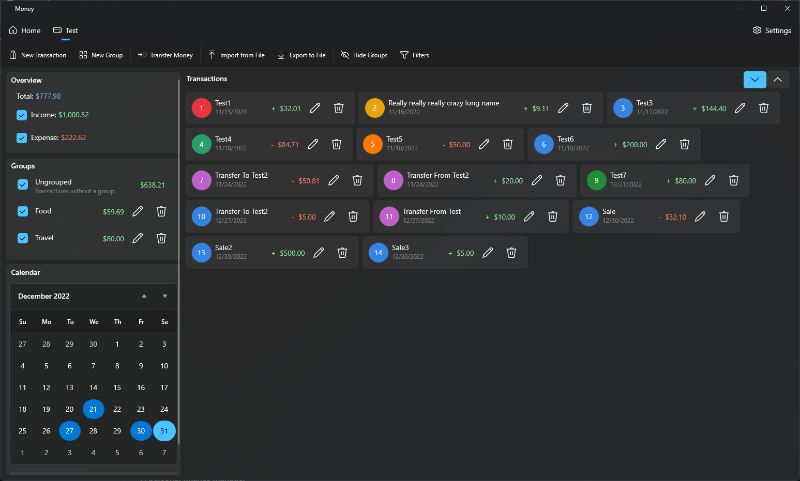Click Export to File

click(301, 55)
